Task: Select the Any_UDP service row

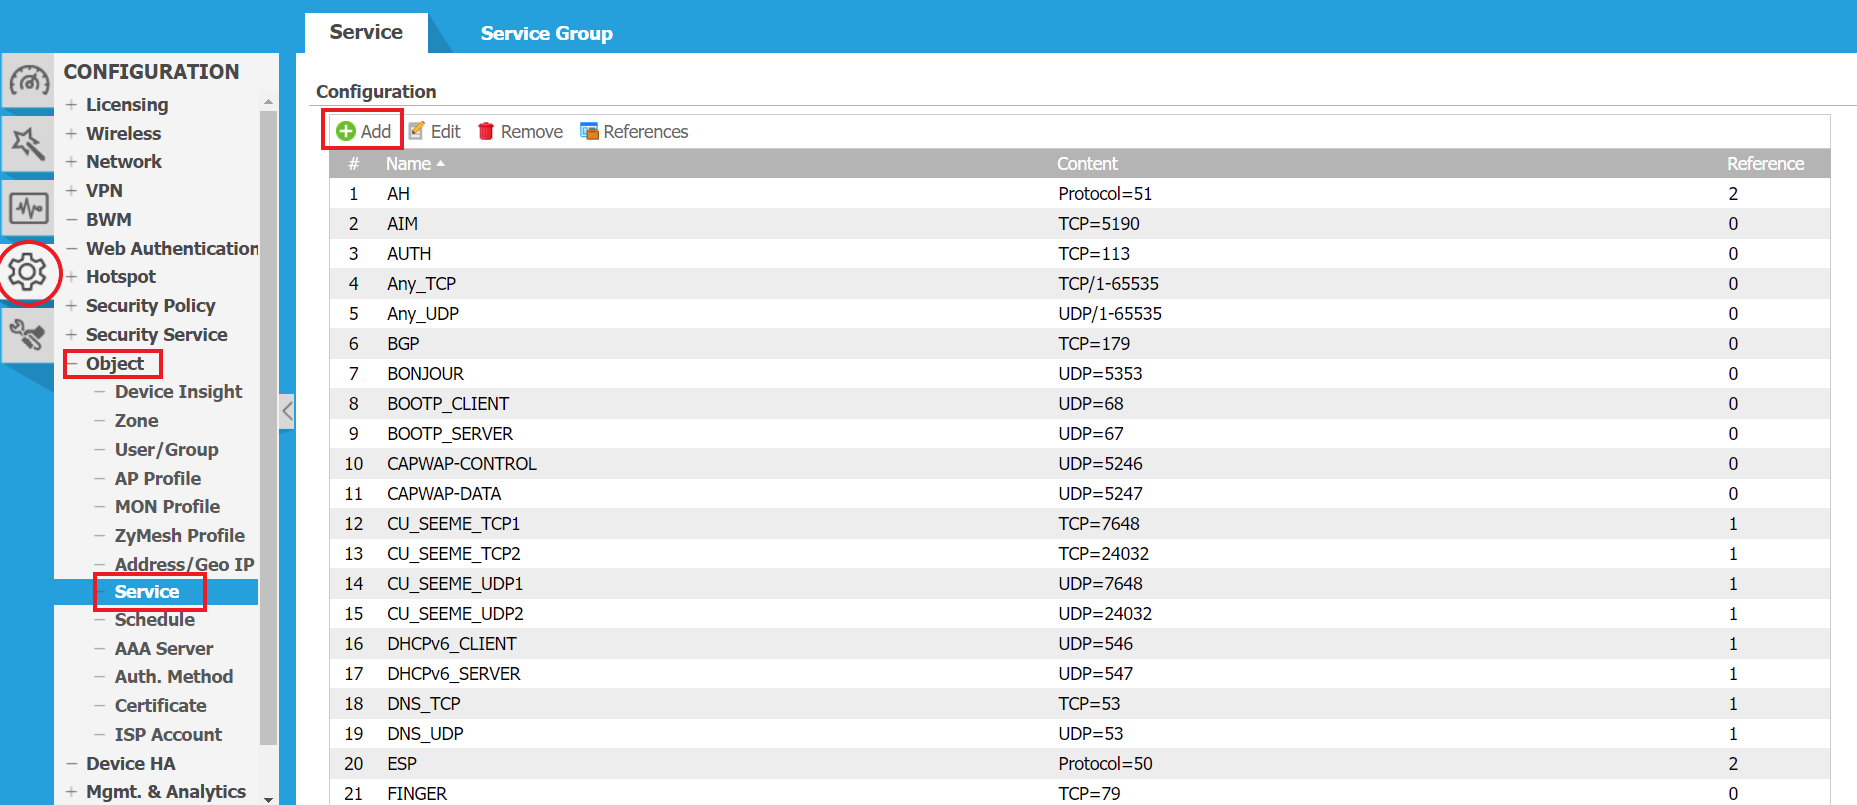Action: click(1080, 313)
